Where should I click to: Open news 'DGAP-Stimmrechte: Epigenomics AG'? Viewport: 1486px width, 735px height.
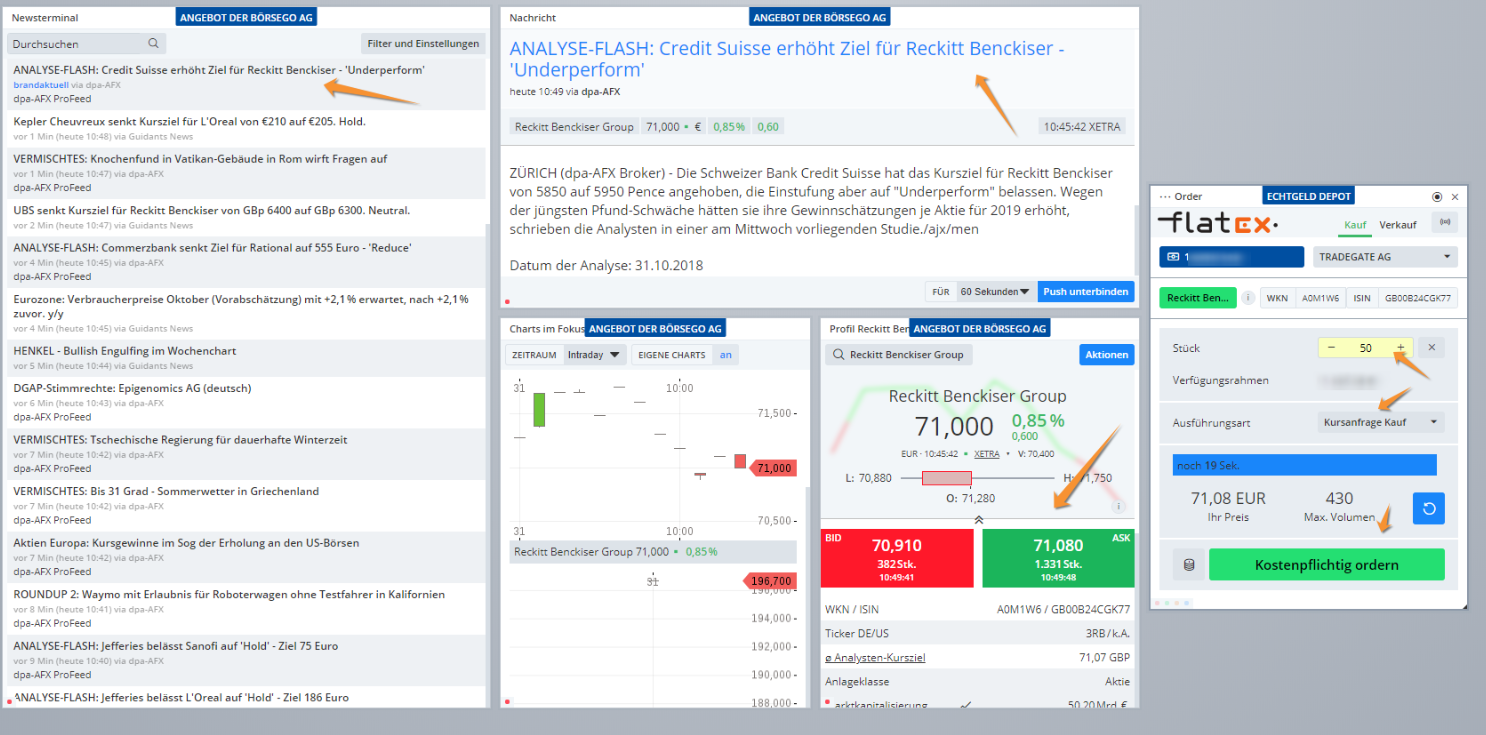tap(246, 402)
